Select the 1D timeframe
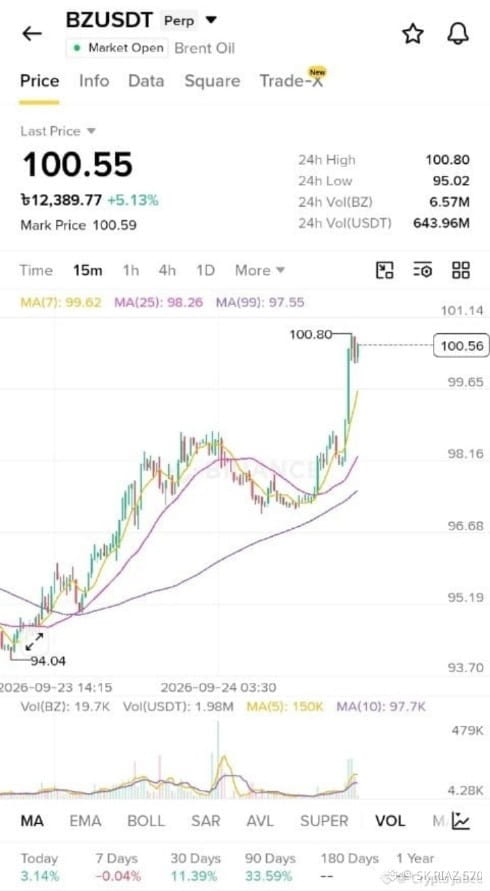 pos(205,270)
